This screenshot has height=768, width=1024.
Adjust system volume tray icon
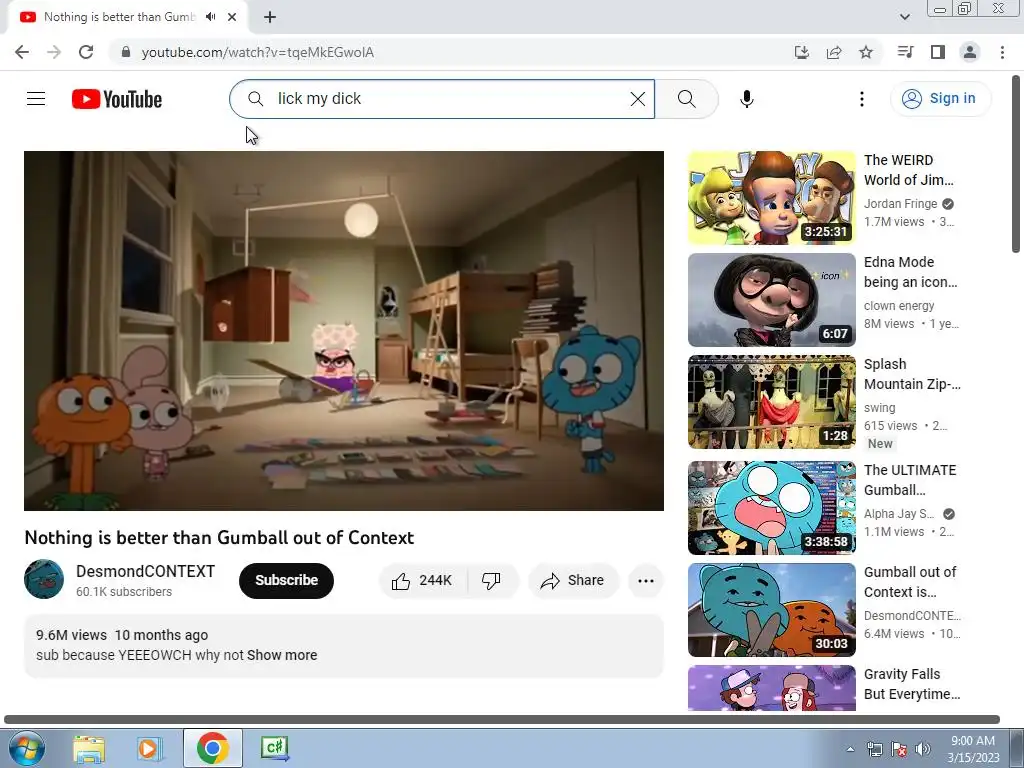click(923, 749)
